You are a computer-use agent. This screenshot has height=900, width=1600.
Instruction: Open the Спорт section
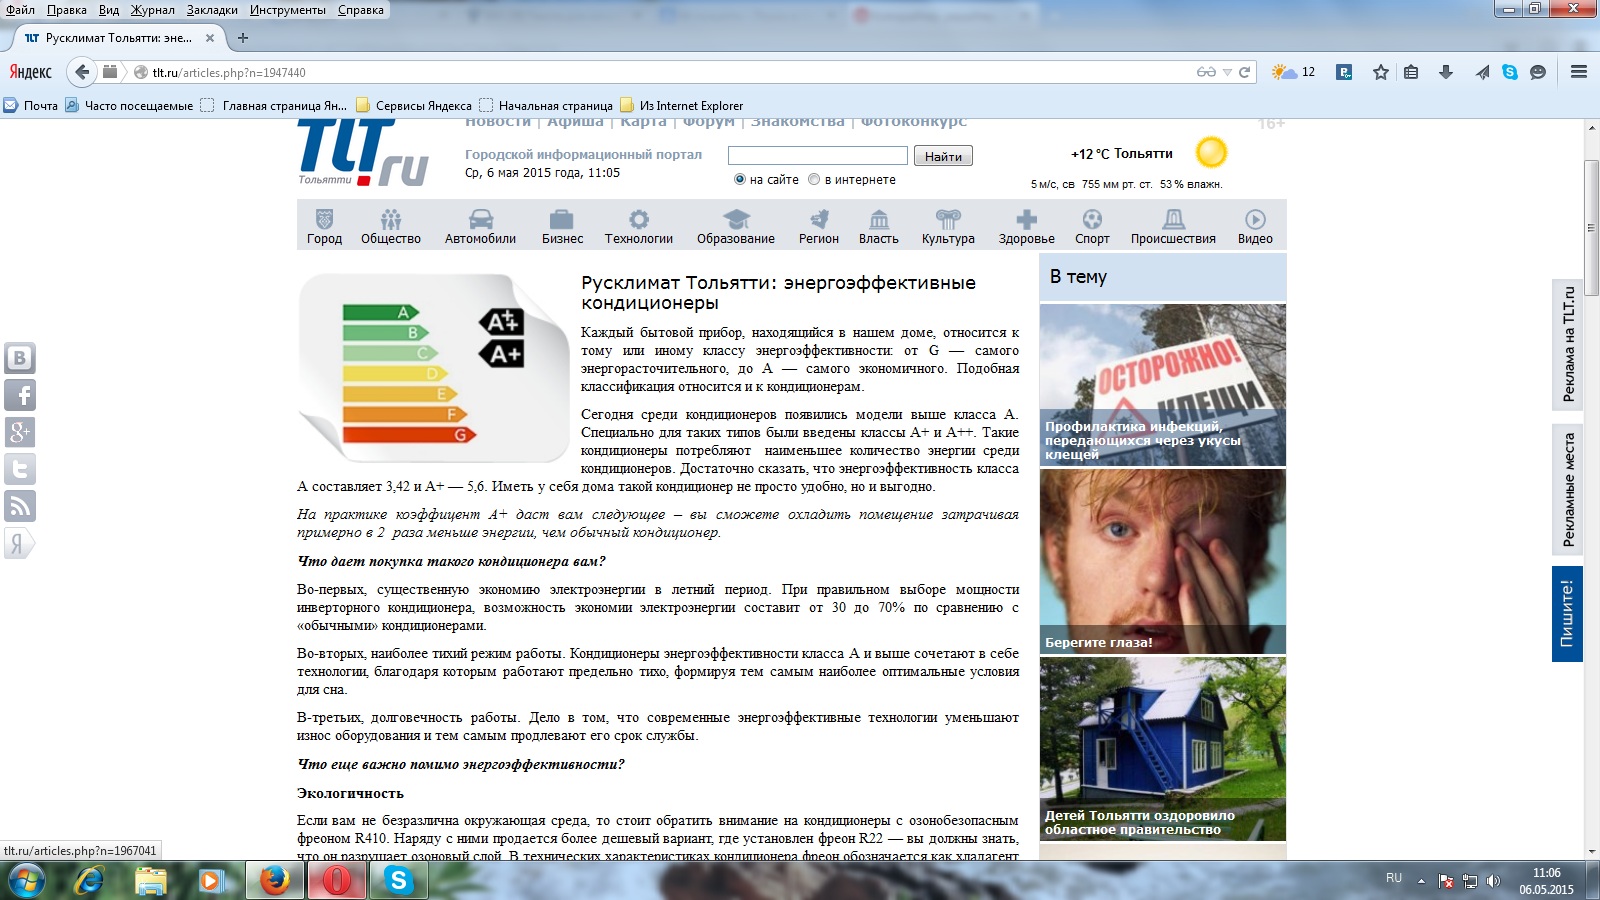[x=1092, y=227]
